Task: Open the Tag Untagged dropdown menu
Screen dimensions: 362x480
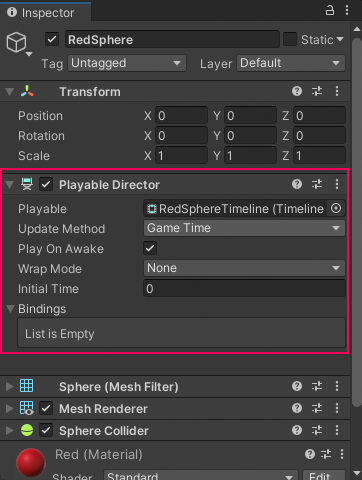Action: click(127, 63)
